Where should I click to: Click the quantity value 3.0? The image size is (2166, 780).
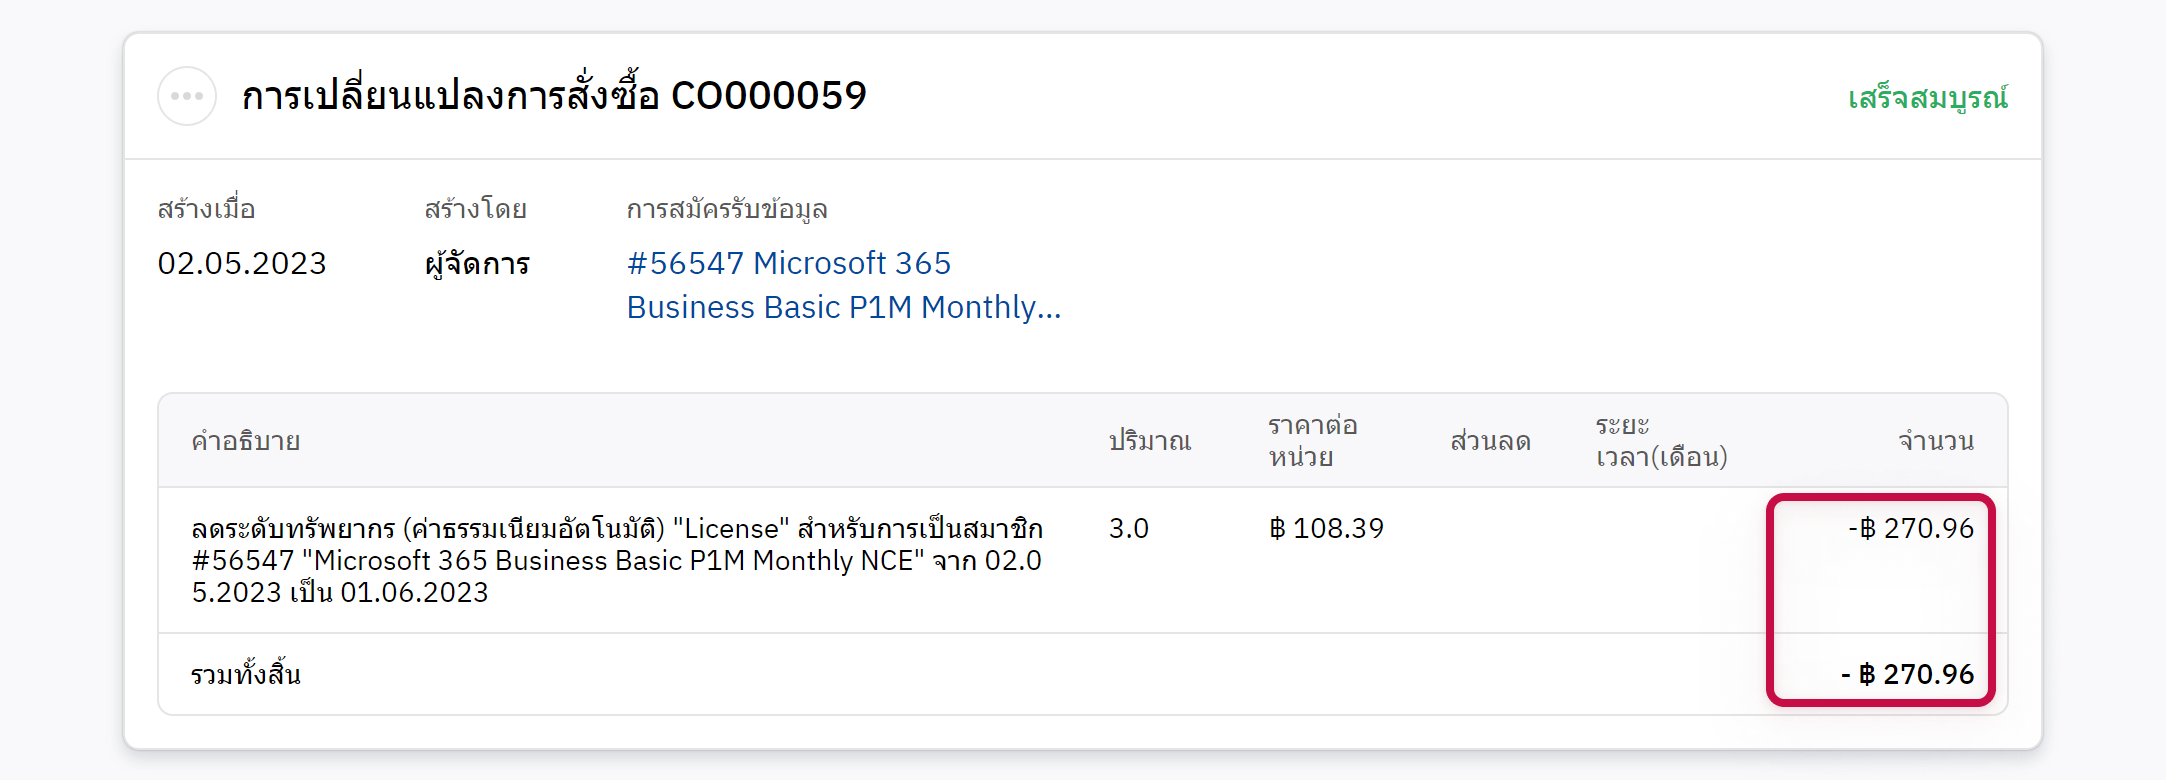pyautogui.click(x=1129, y=528)
